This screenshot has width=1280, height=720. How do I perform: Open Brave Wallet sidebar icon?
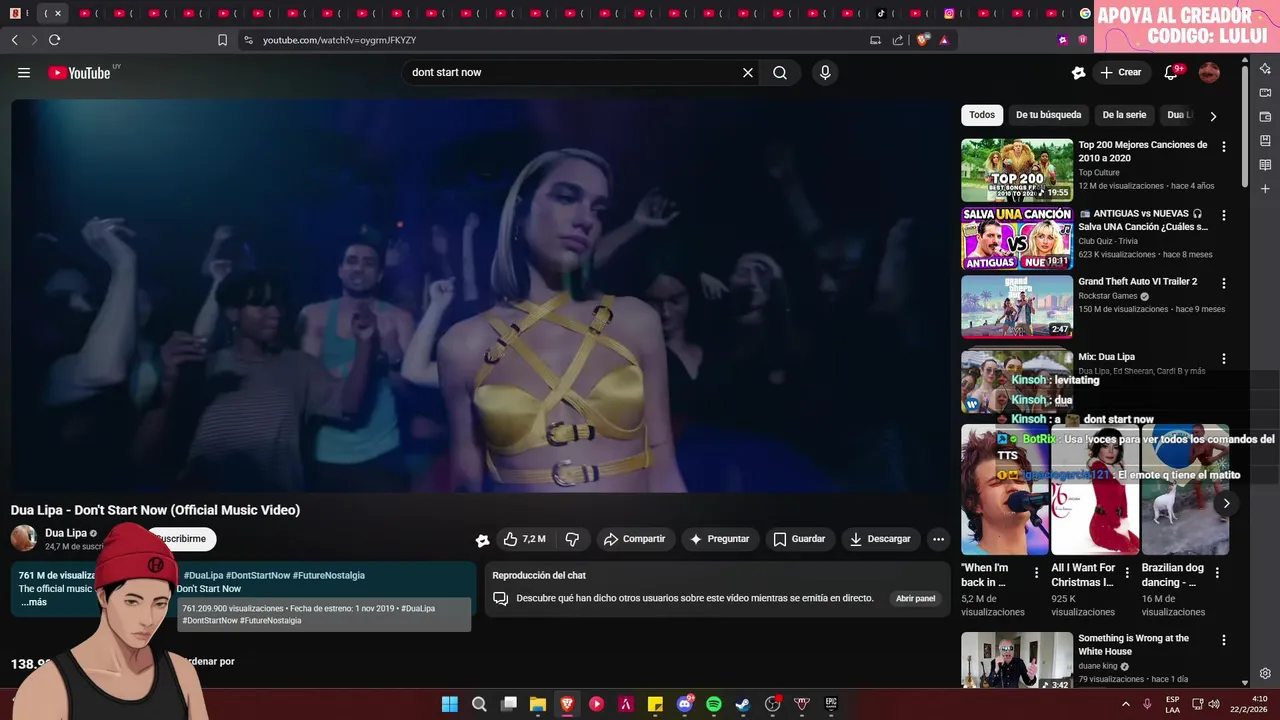click(1265, 116)
